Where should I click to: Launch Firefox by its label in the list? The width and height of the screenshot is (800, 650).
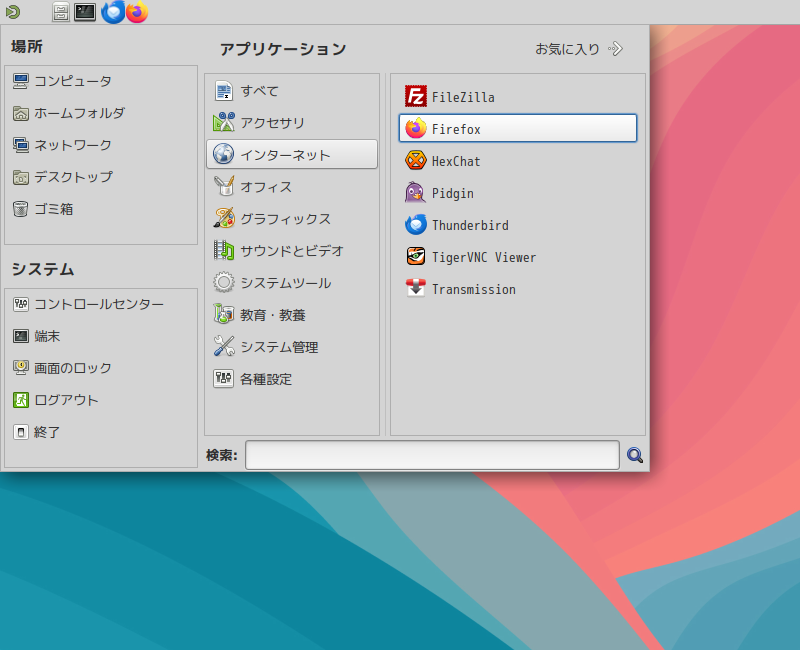pyautogui.click(x=456, y=129)
